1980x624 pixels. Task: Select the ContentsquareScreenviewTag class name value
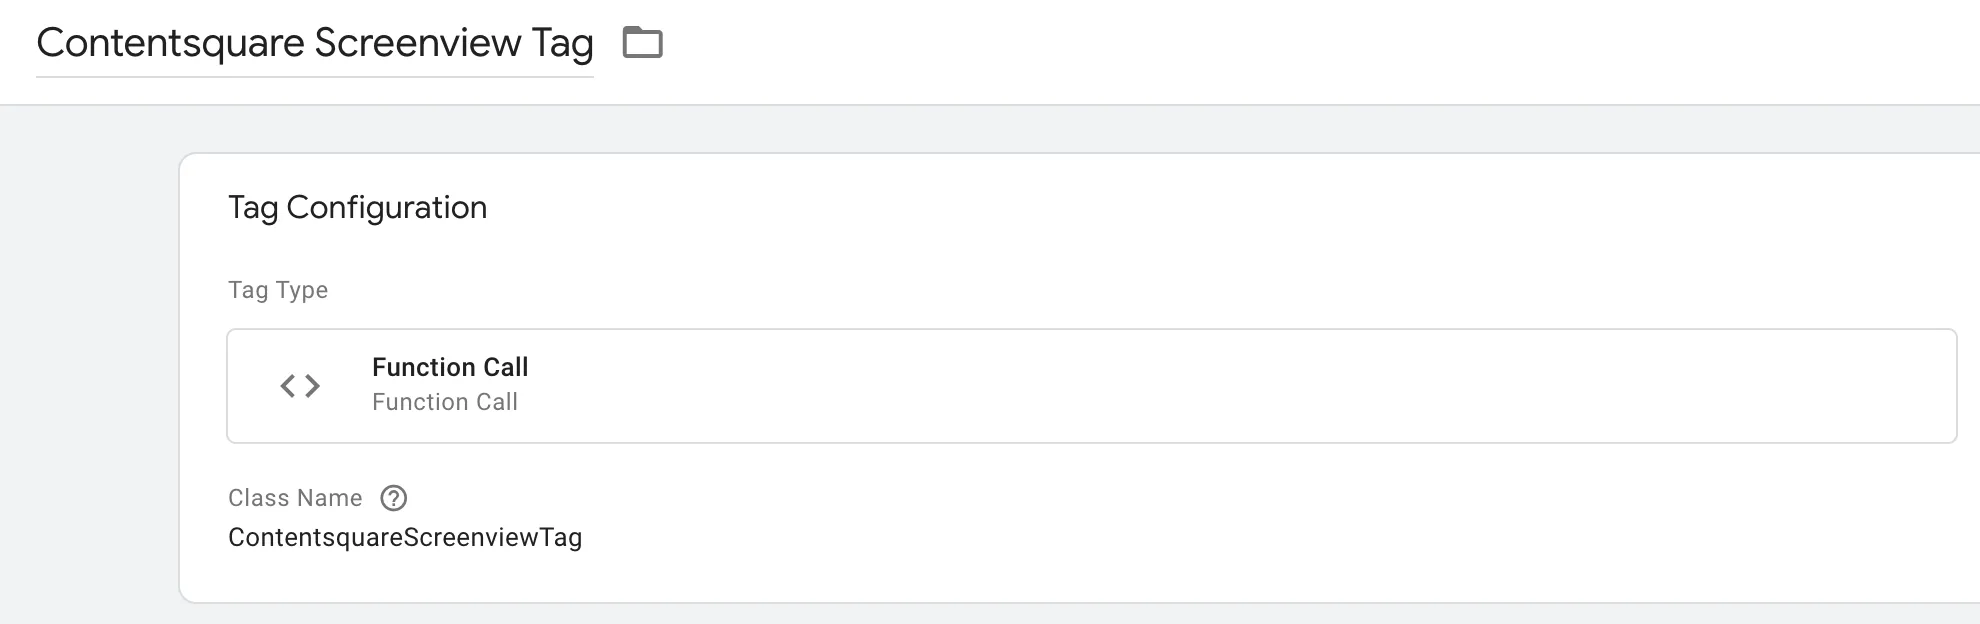click(x=404, y=538)
